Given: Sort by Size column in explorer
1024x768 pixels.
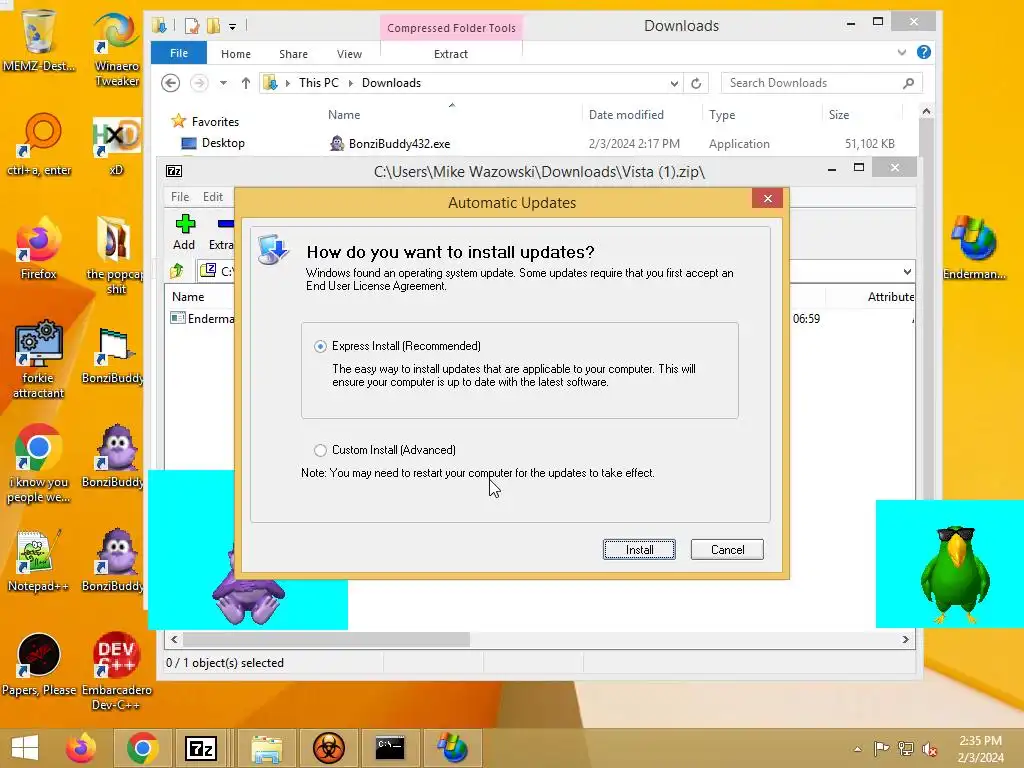Looking at the screenshot, I should tap(839, 115).
